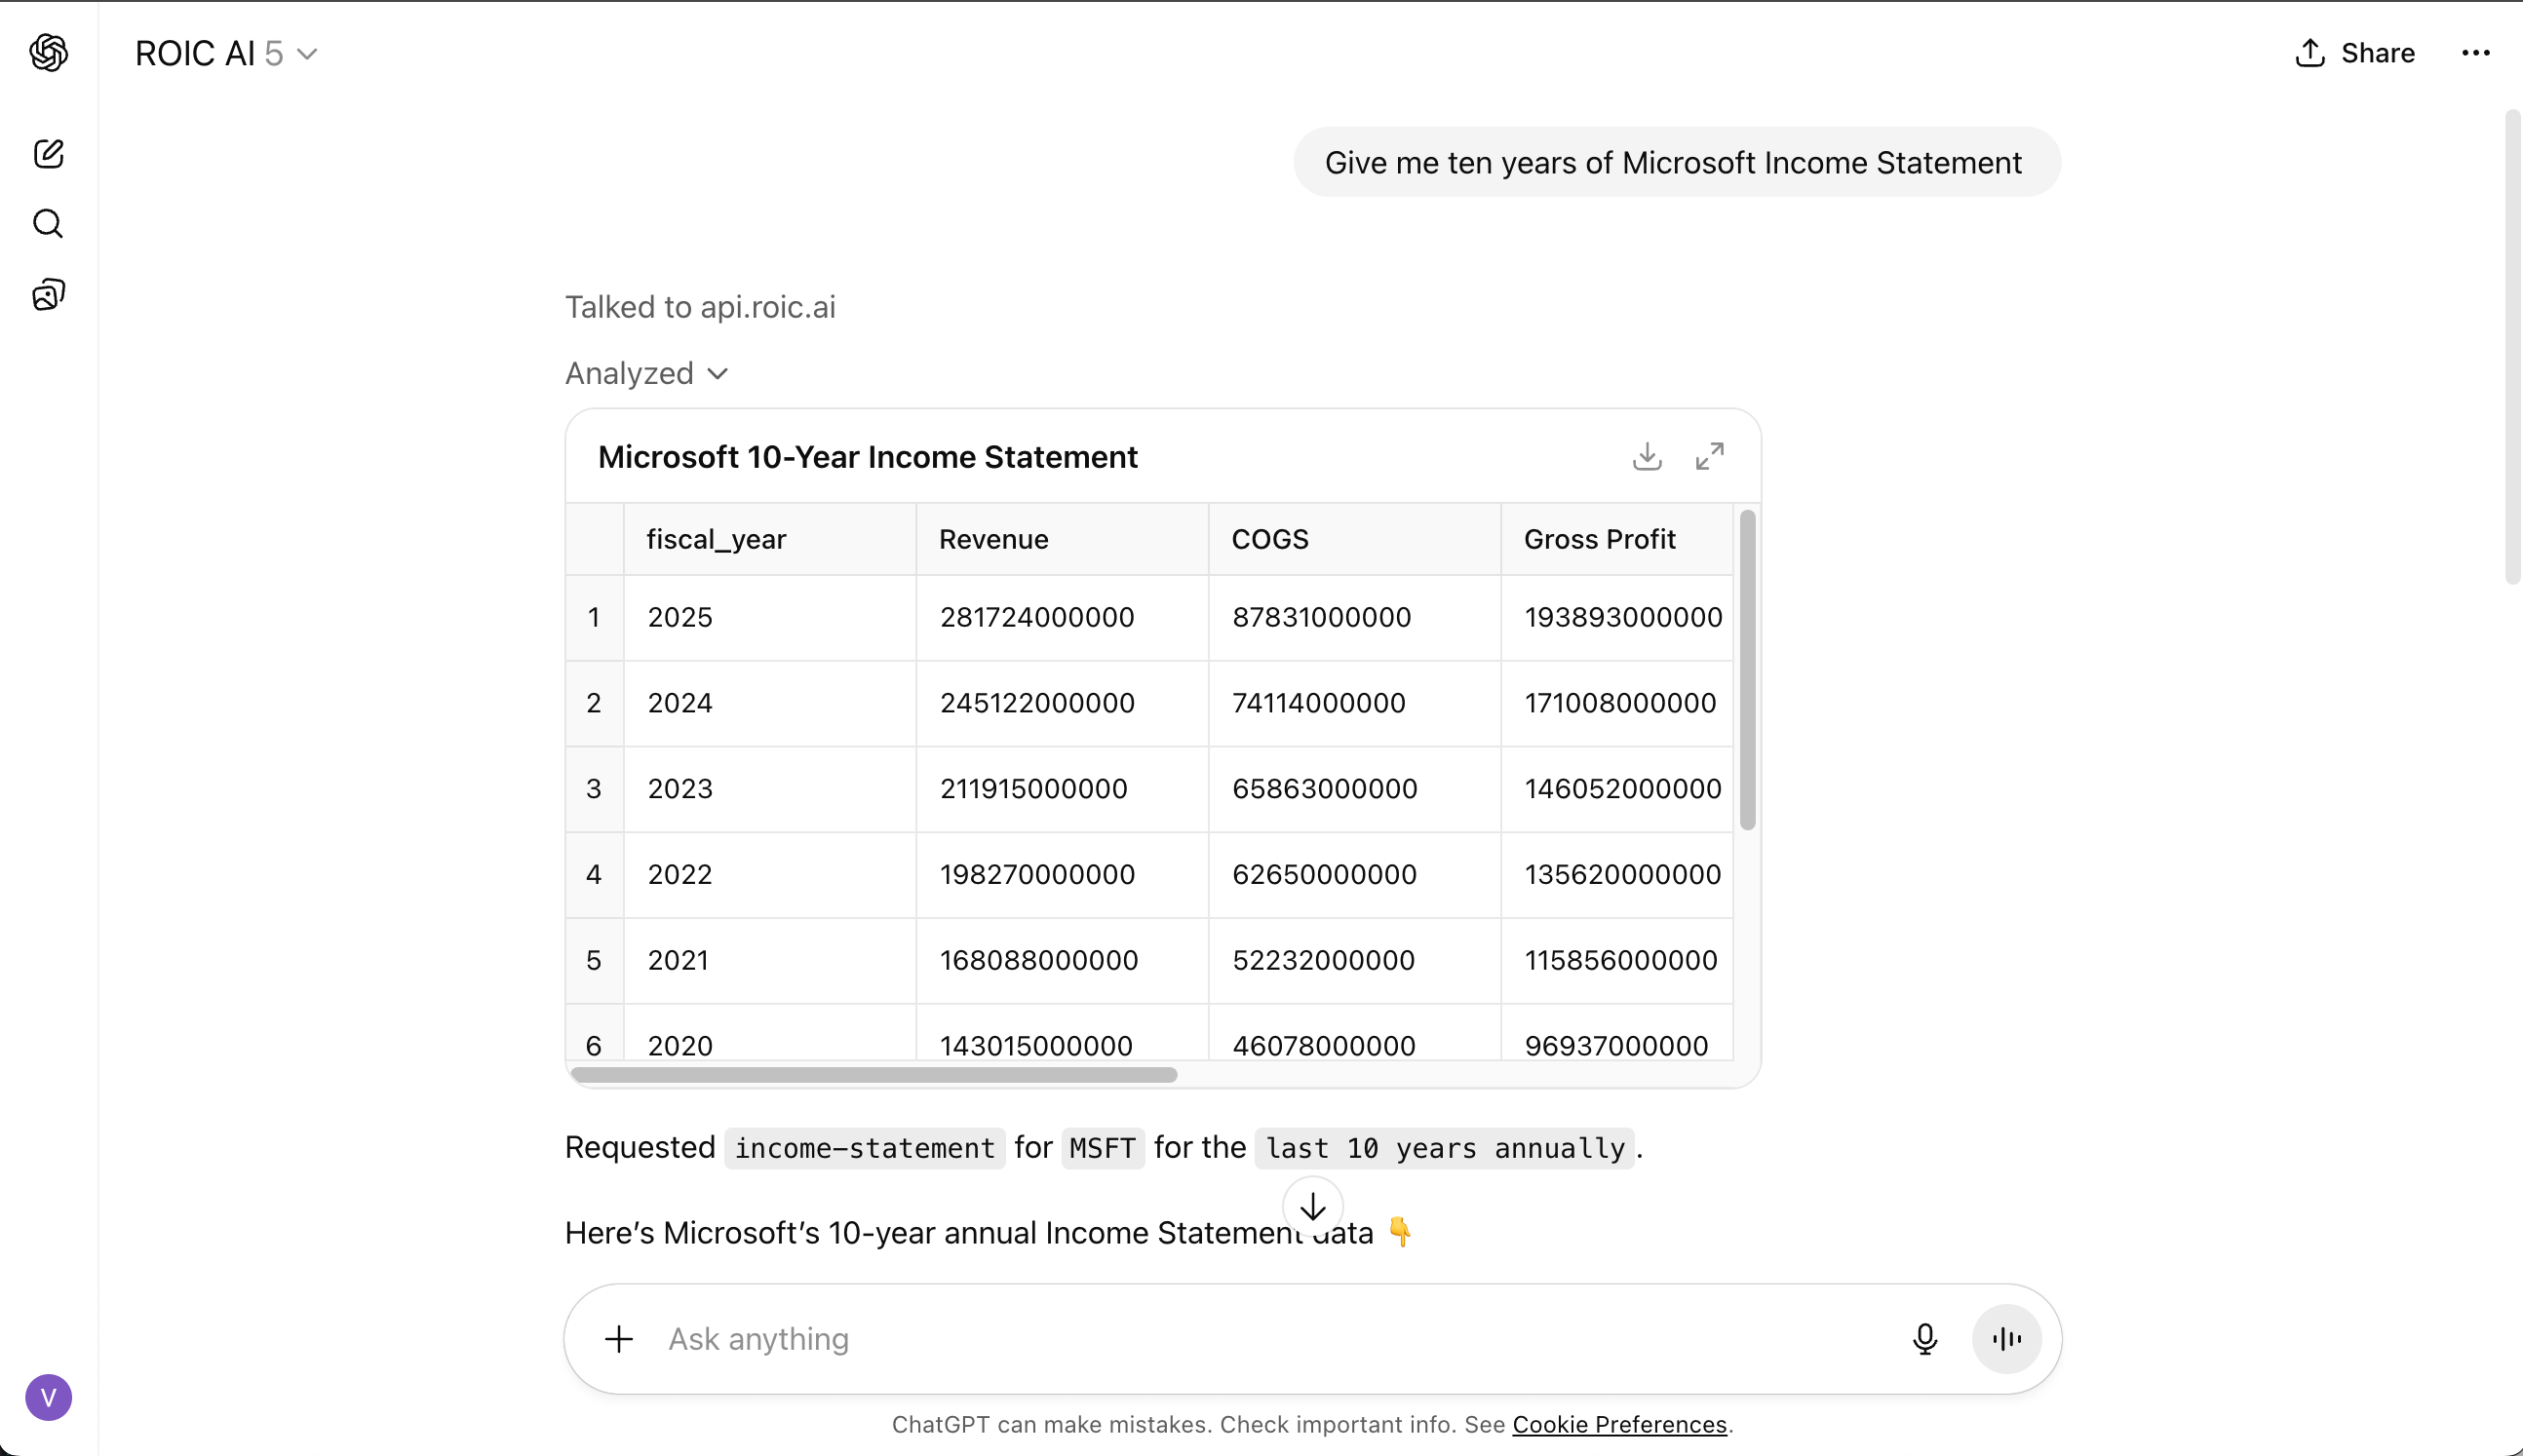Click the Share button
The width and height of the screenshot is (2523, 1456).
pos(2355,53)
